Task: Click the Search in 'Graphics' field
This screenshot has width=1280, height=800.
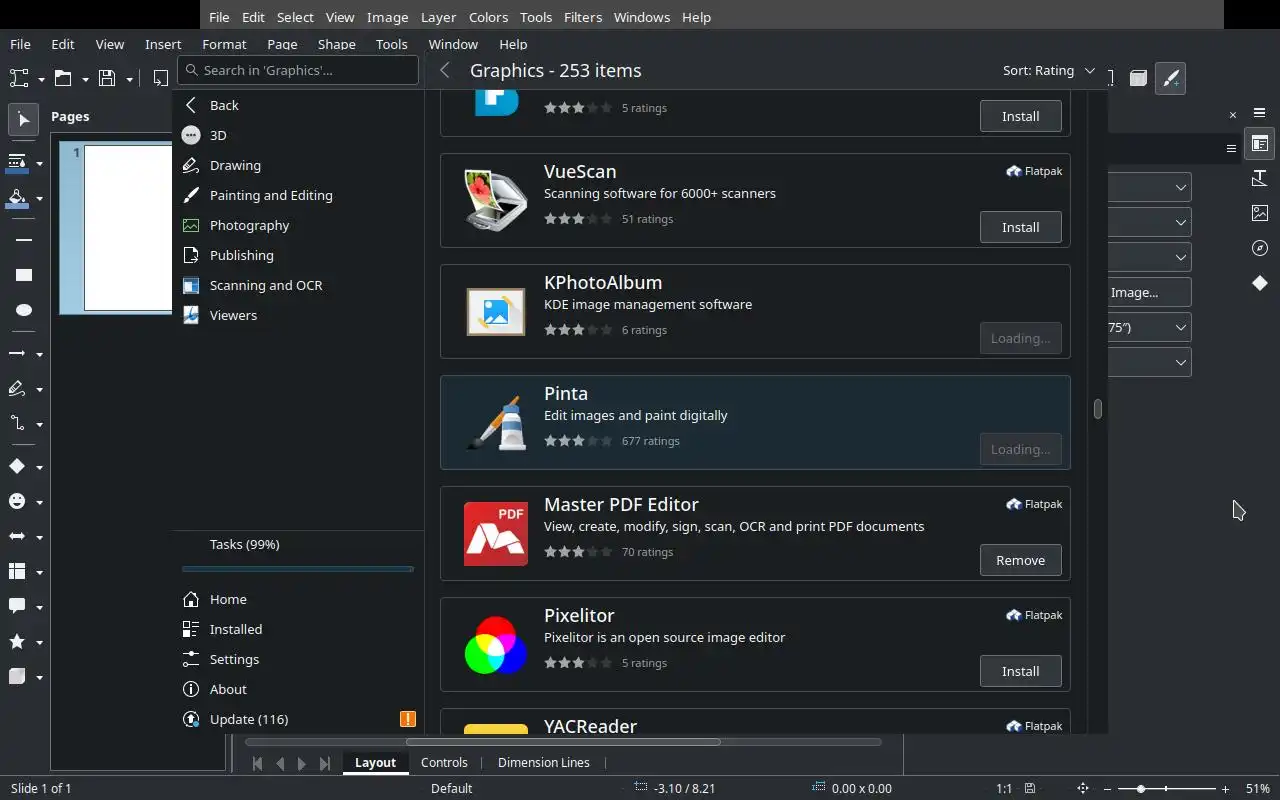Action: click(298, 70)
